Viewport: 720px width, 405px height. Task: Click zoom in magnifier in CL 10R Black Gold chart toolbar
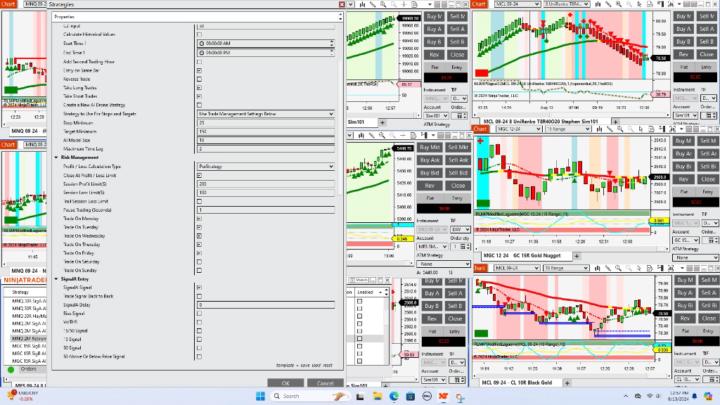pos(619,268)
